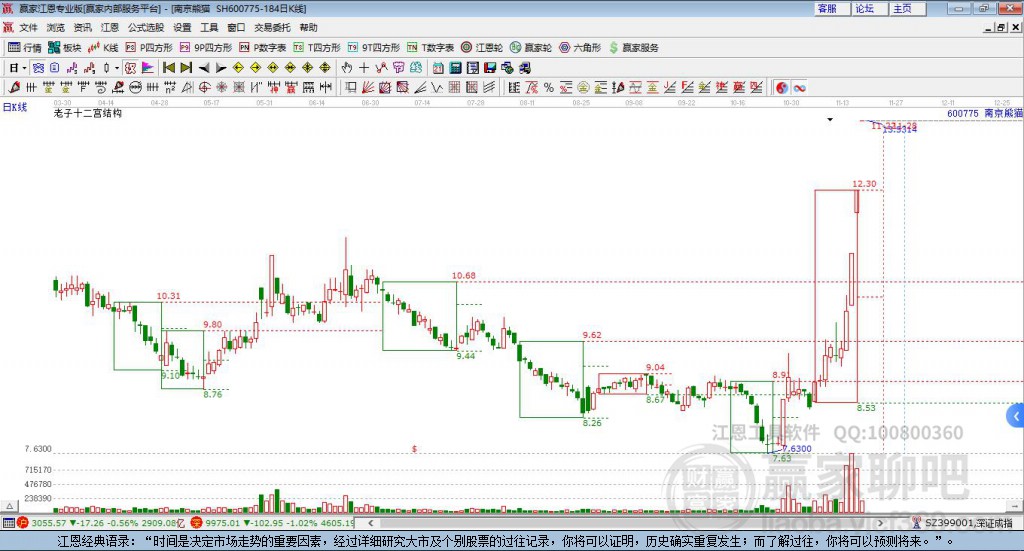
Task: Click the 老子十二宫结构 indicator label
Action: coord(88,113)
